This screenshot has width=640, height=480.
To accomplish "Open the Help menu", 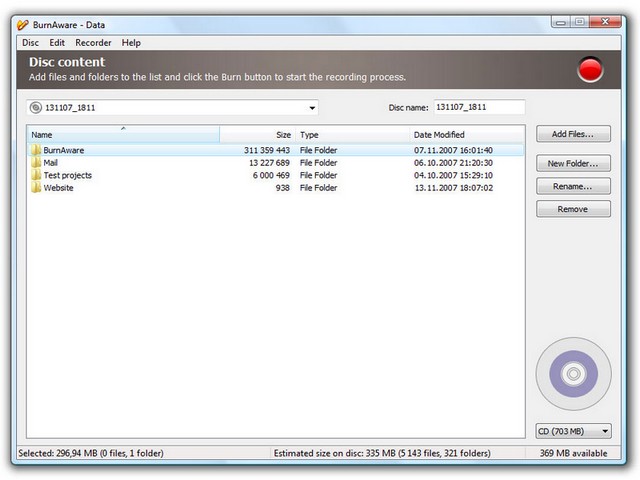I will pos(131,43).
